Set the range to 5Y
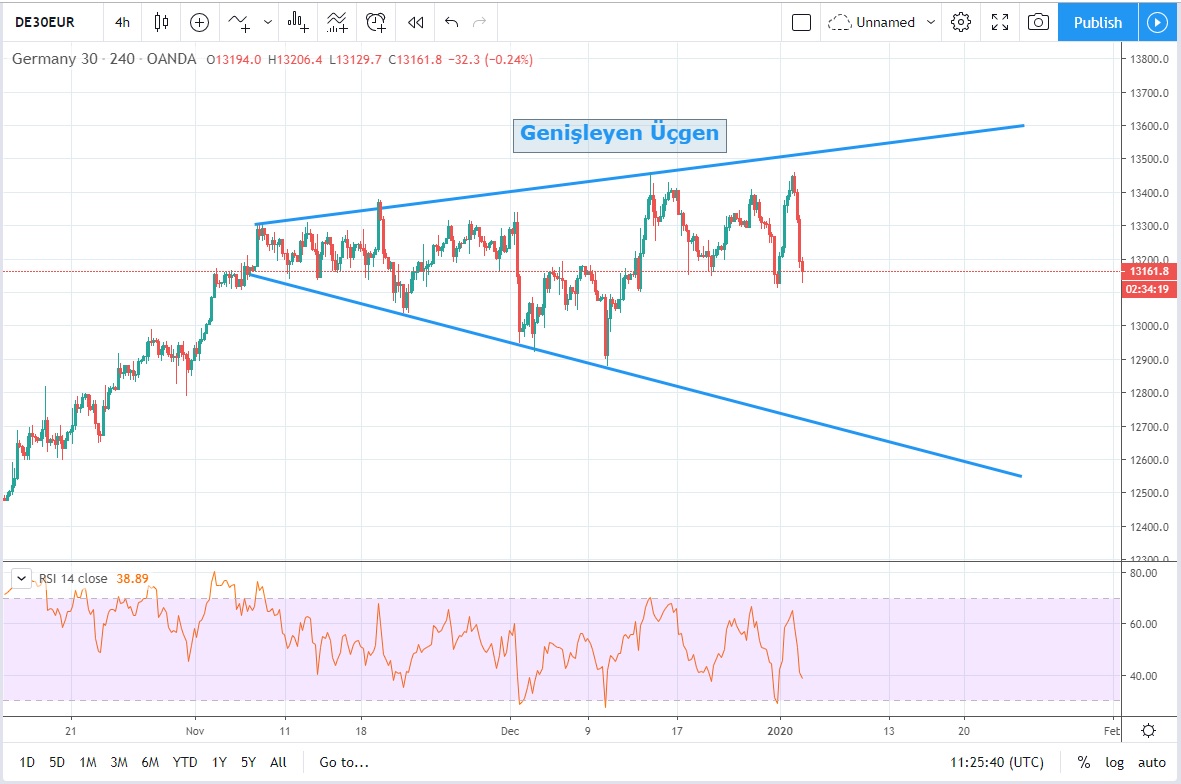This screenshot has height=784, width=1181. coord(249,762)
